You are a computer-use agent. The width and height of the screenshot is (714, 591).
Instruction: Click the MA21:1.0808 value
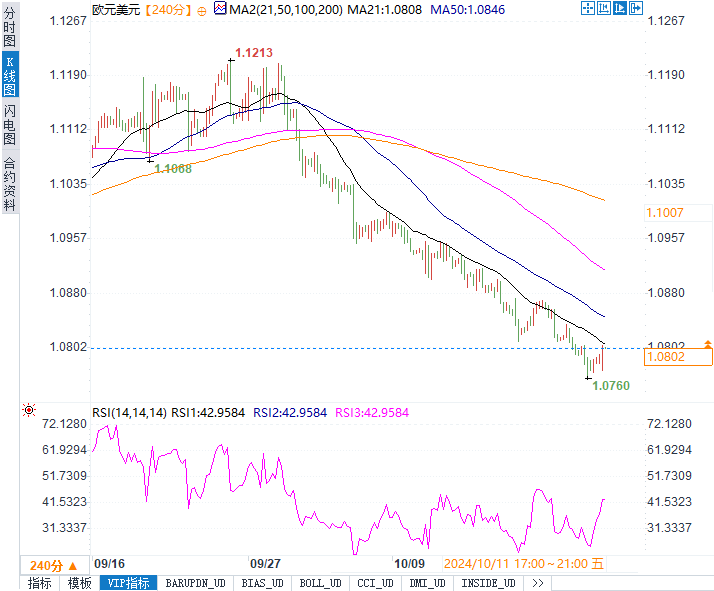pyautogui.click(x=385, y=10)
